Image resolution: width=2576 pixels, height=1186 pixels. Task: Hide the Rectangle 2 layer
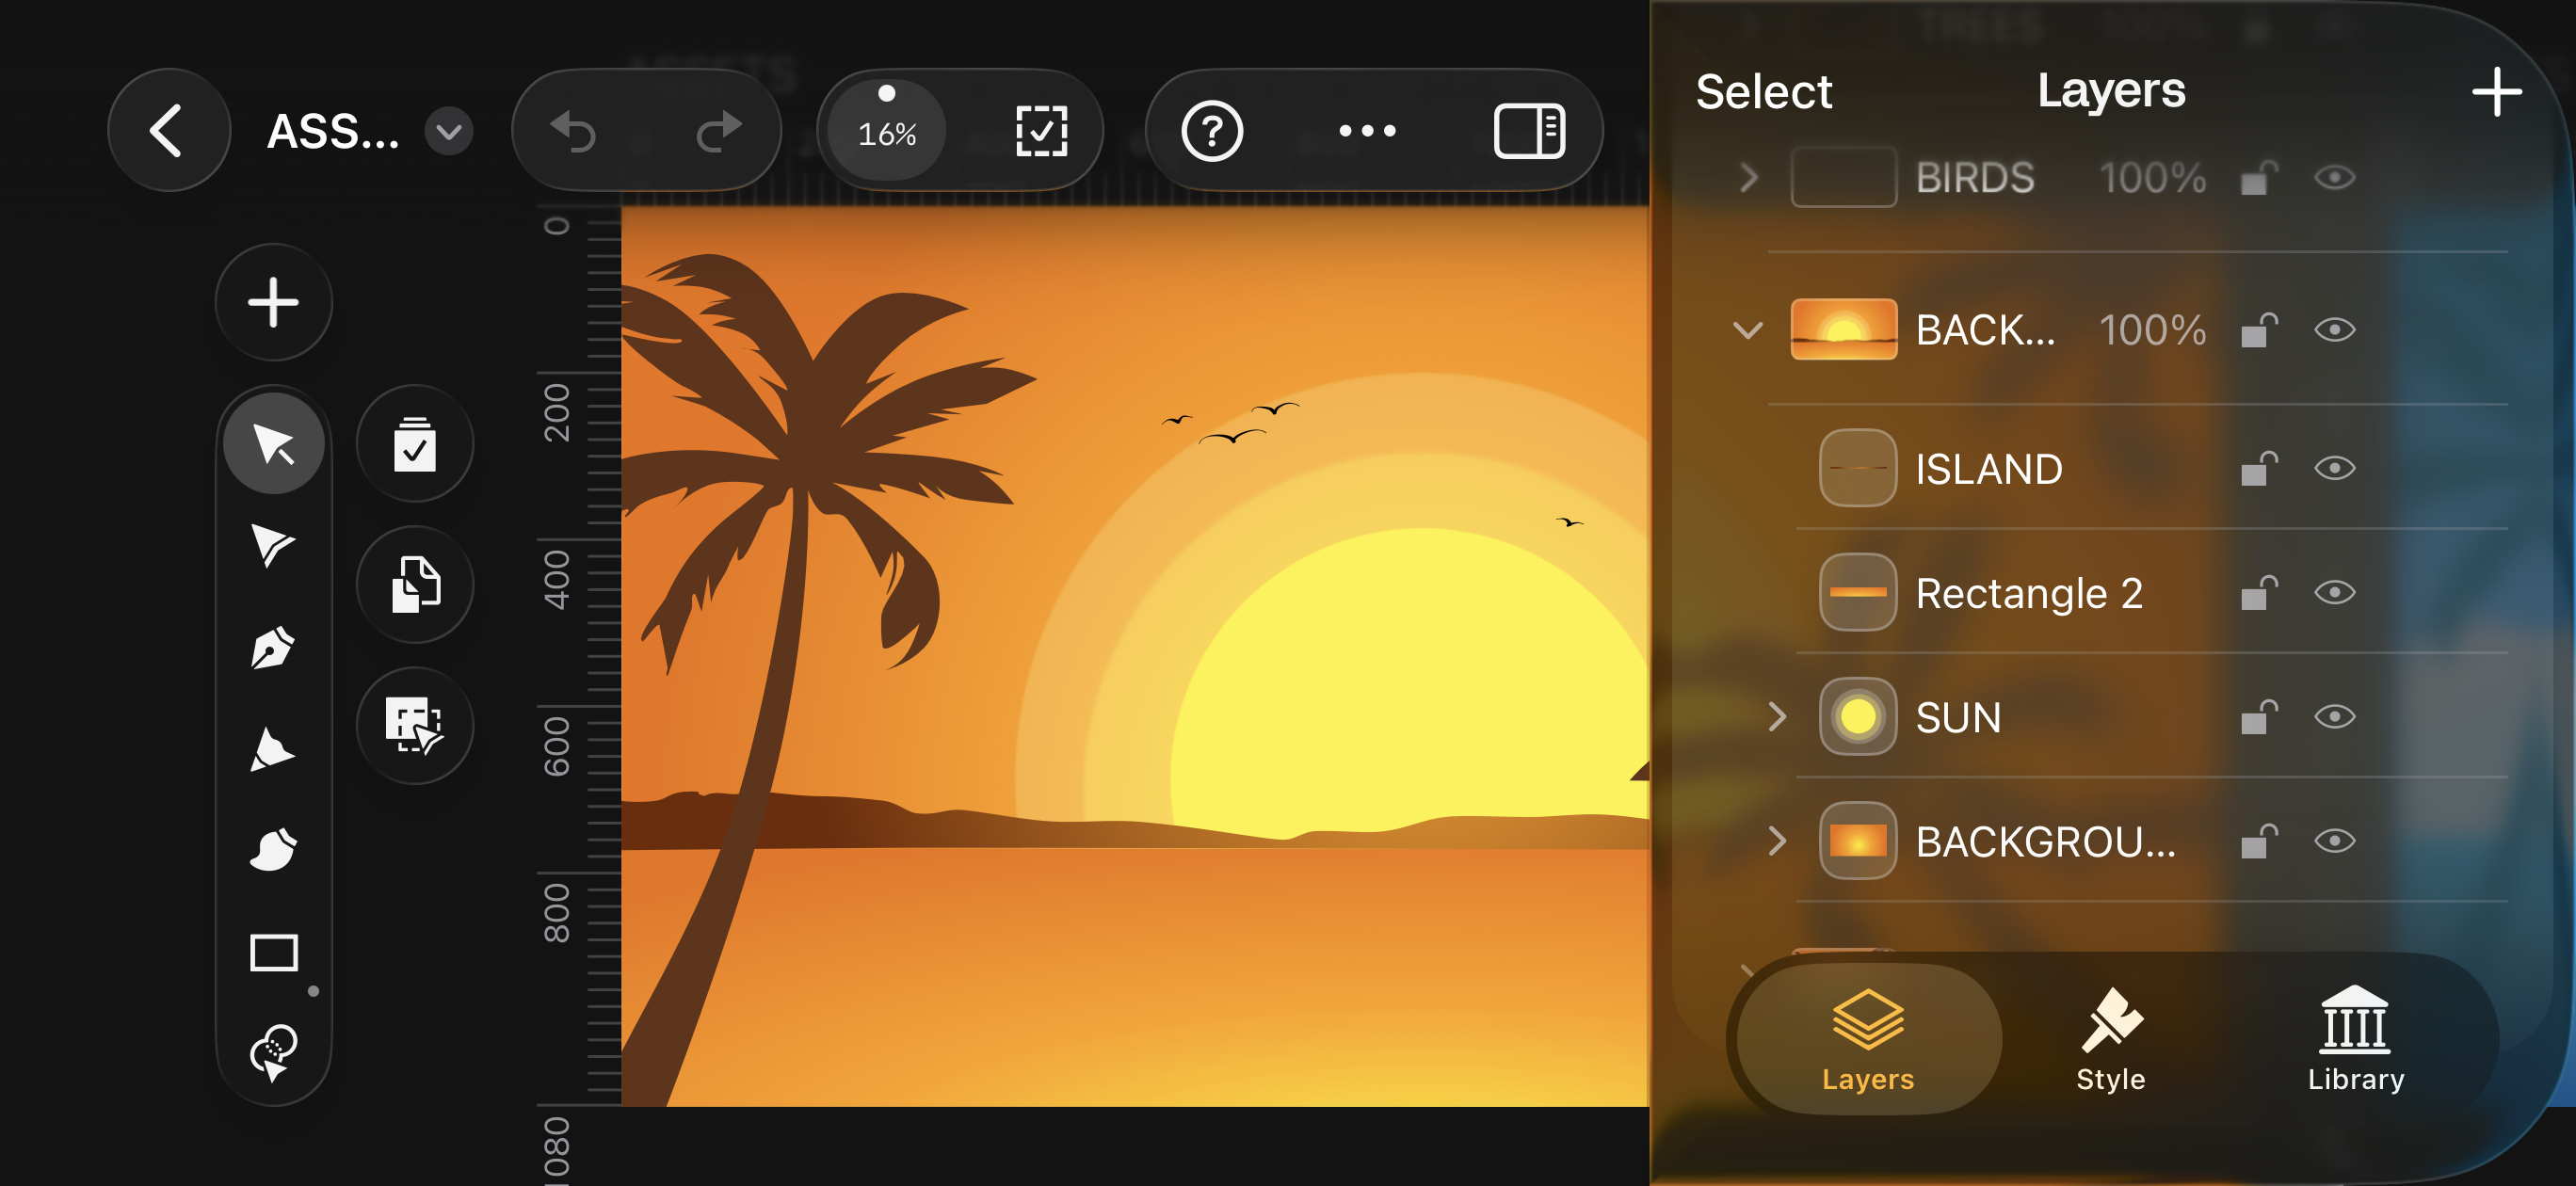point(2334,593)
